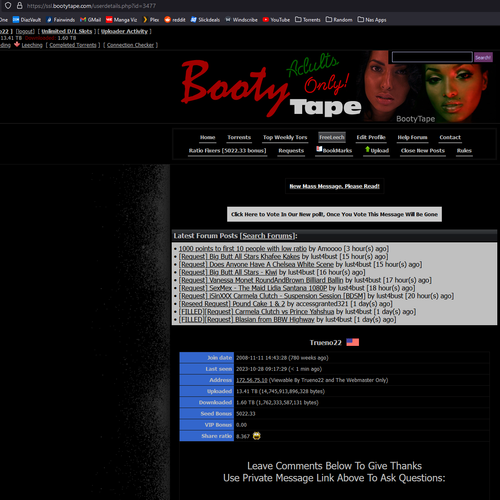Click the Uploaded value 13.41 TB
Image resolution: width=500 pixels, height=500 pixels.
click(280, 391)
